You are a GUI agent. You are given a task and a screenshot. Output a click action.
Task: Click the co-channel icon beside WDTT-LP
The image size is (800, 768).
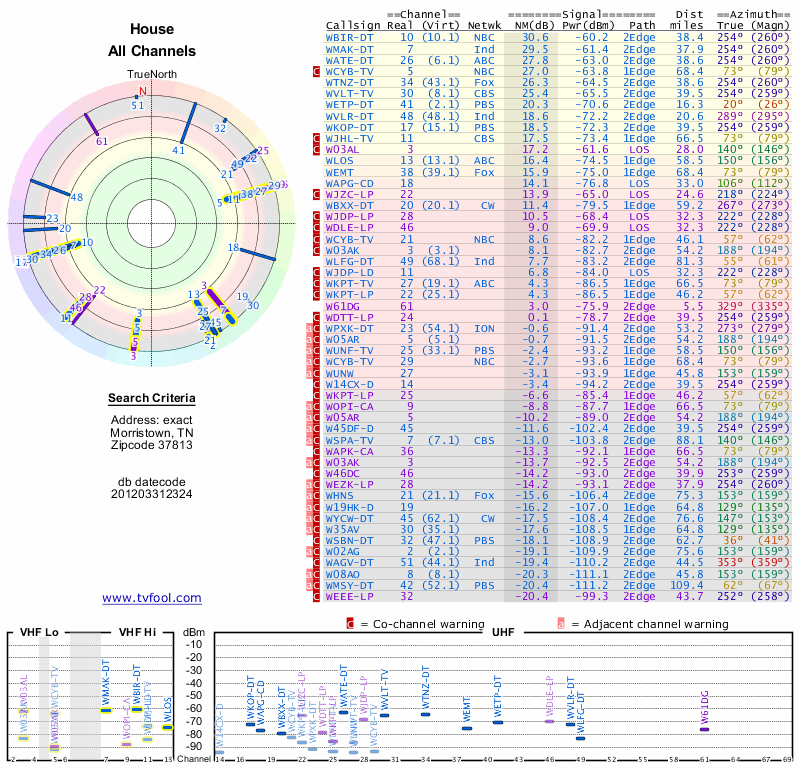[x=316, y=317]
